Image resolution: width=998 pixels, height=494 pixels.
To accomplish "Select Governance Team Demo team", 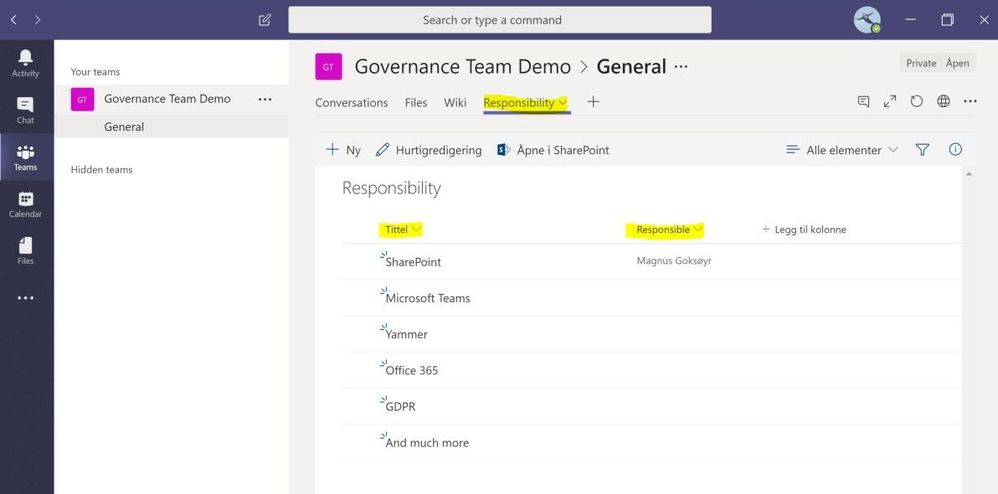I will [x=167, y=99].
